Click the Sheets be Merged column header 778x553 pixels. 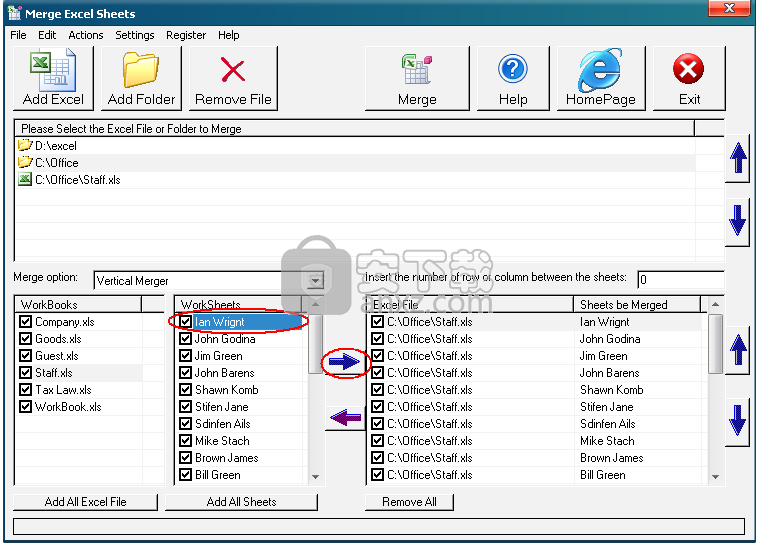pyautogui.click(x=637, y=304)
